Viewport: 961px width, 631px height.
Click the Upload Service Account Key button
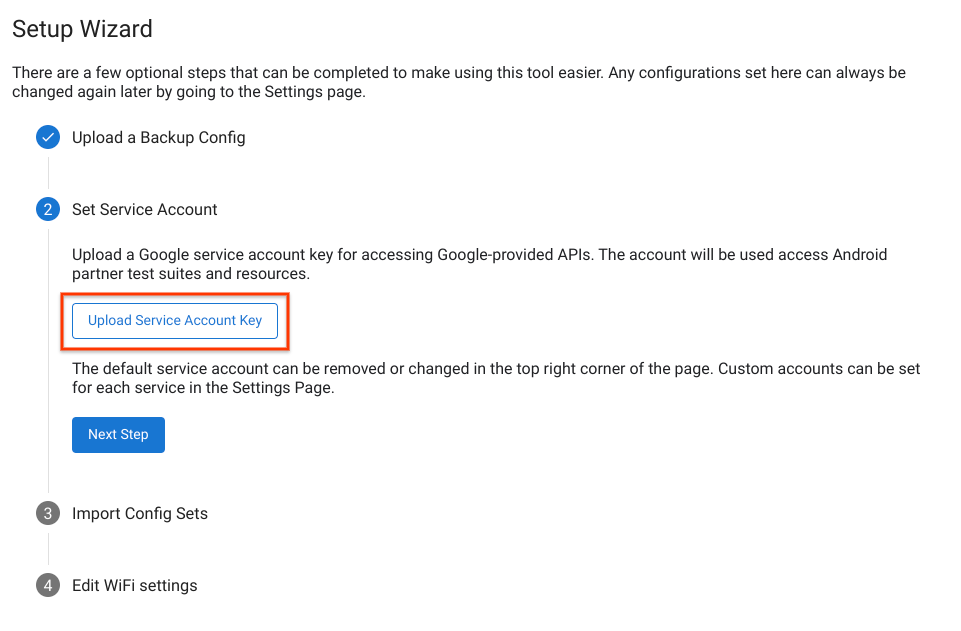(x=175, y=320)
